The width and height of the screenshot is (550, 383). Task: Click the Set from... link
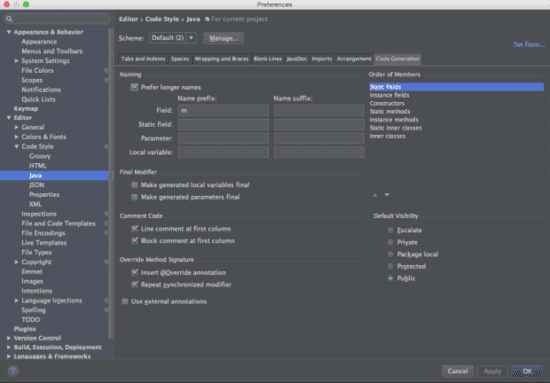pyautogui.click(x=529, y=45)
